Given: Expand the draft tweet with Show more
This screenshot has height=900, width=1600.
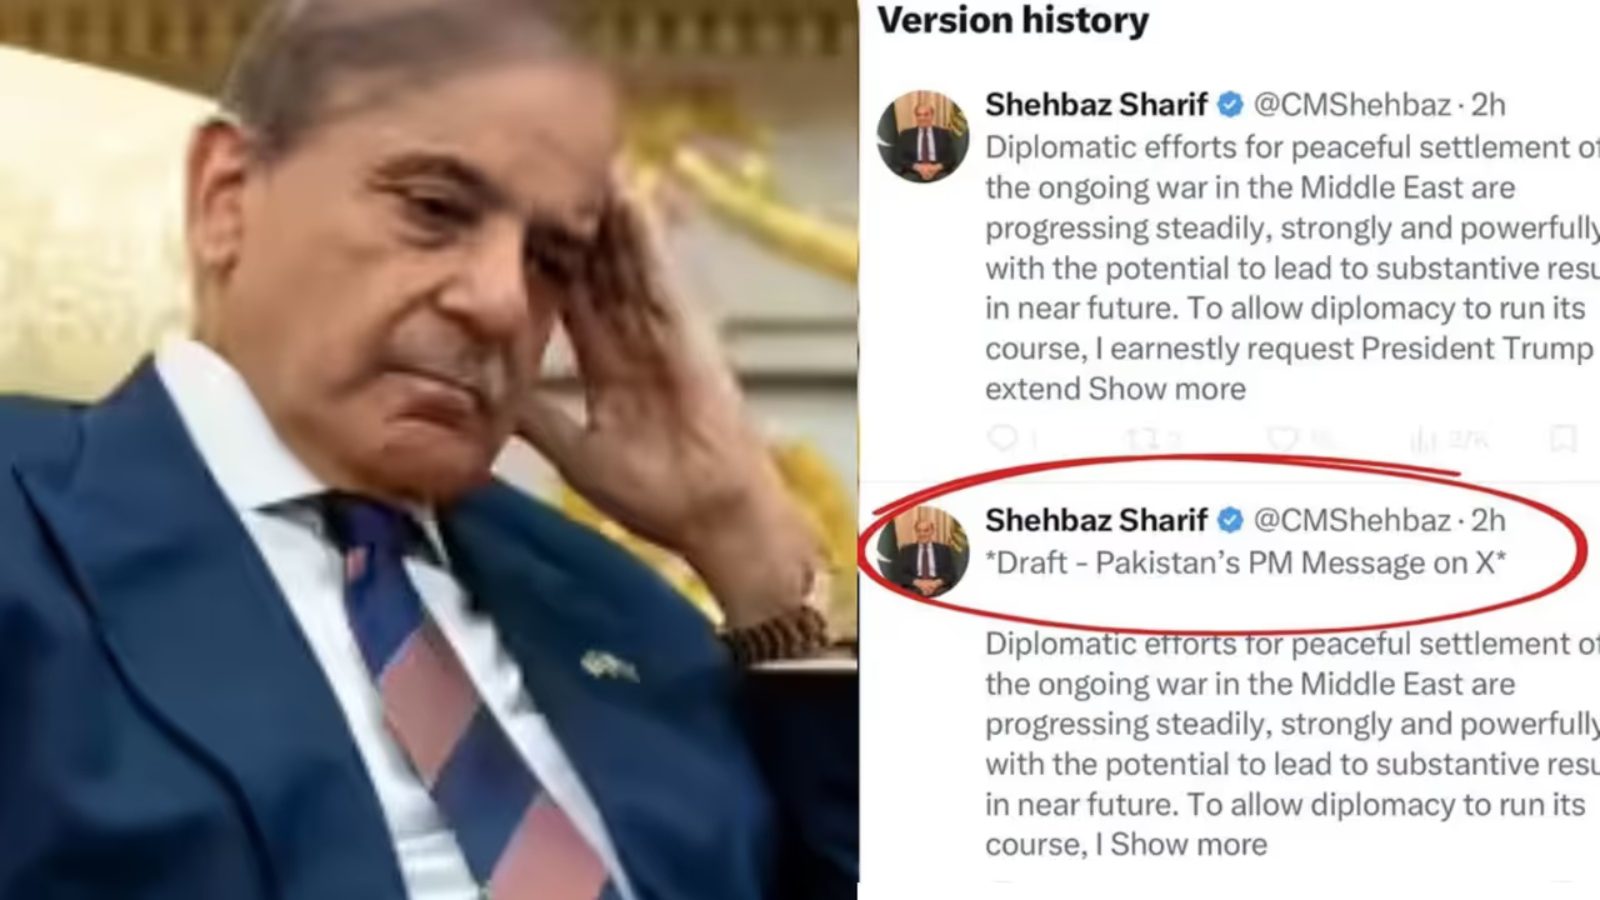Looking at the screenshot, I should coord(1189,845).
